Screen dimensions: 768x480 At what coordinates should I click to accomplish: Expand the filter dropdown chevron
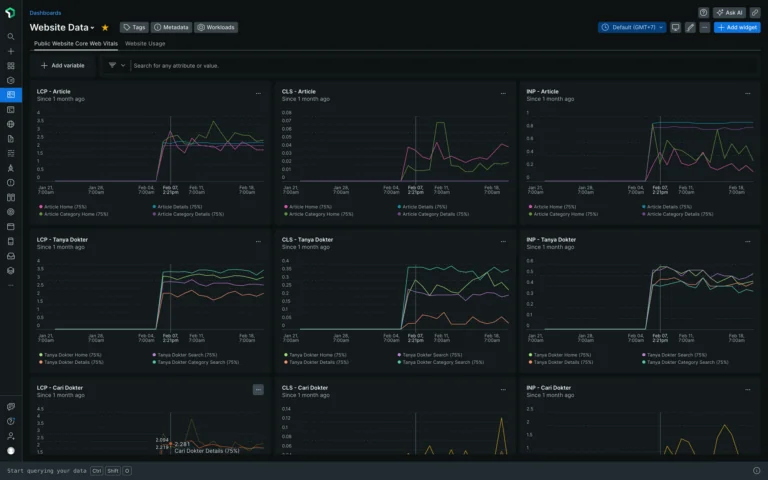(x=123, y=65)
